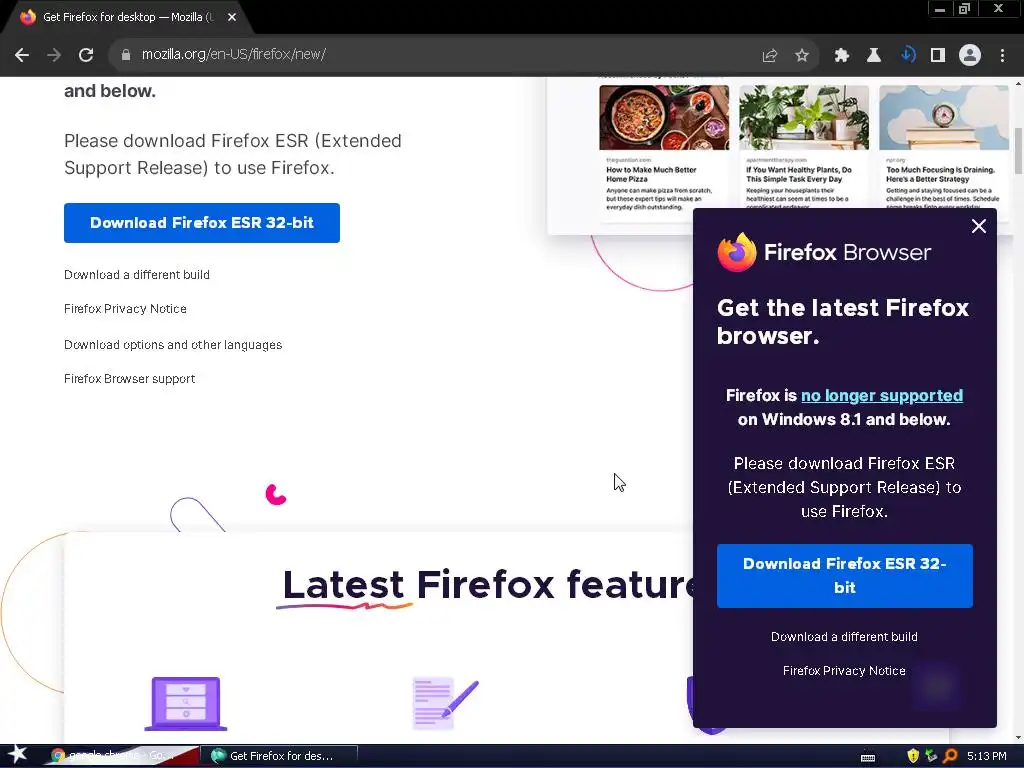The width and height of the screenshot is (1024, 768).
Task: Select Get Firefox taskbar window button
Action: pyautogui.click(x=279, y=756)
